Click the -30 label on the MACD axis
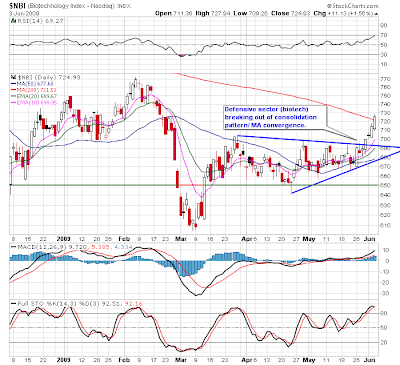The height and width of the screenshot is (365, 400). pyautogui.click(x=384, y=293)
